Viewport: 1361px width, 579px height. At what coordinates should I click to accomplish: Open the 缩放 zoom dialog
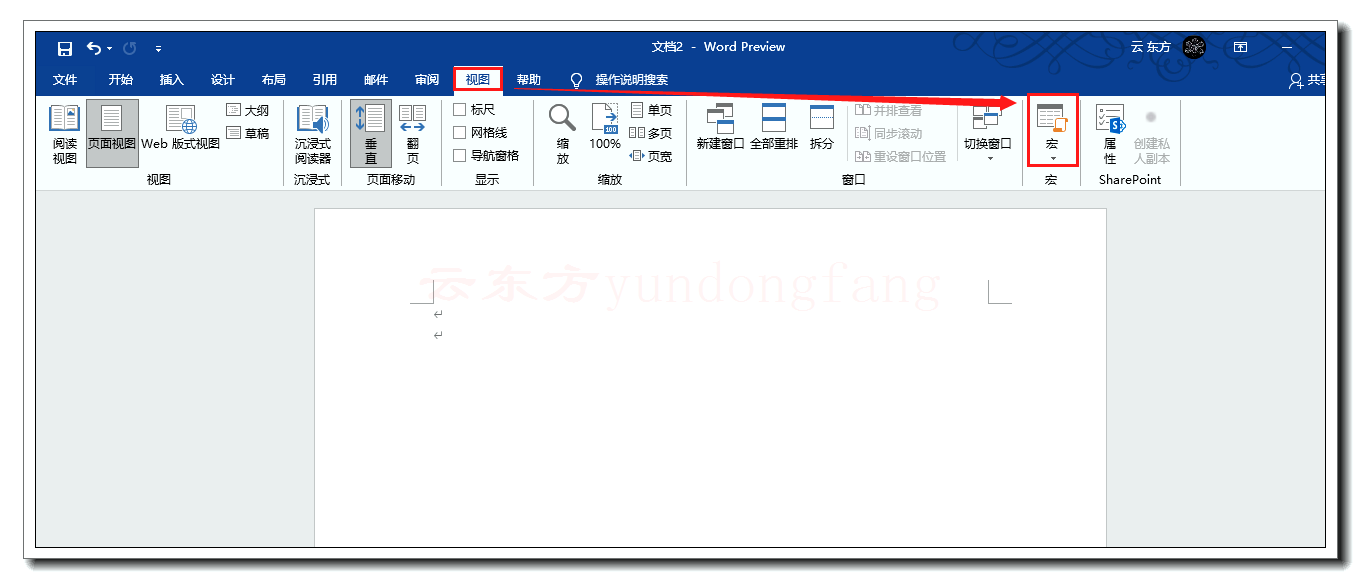pos(563,134)
